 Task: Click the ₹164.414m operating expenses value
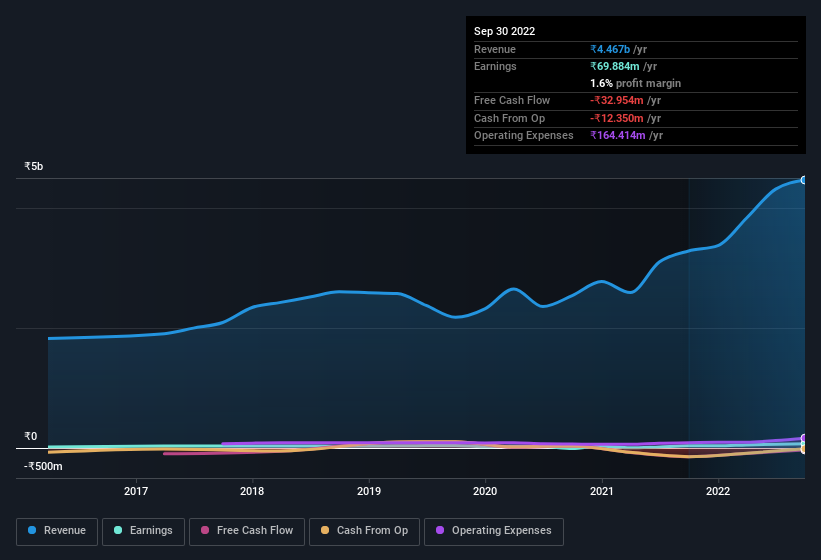point(618,135)
